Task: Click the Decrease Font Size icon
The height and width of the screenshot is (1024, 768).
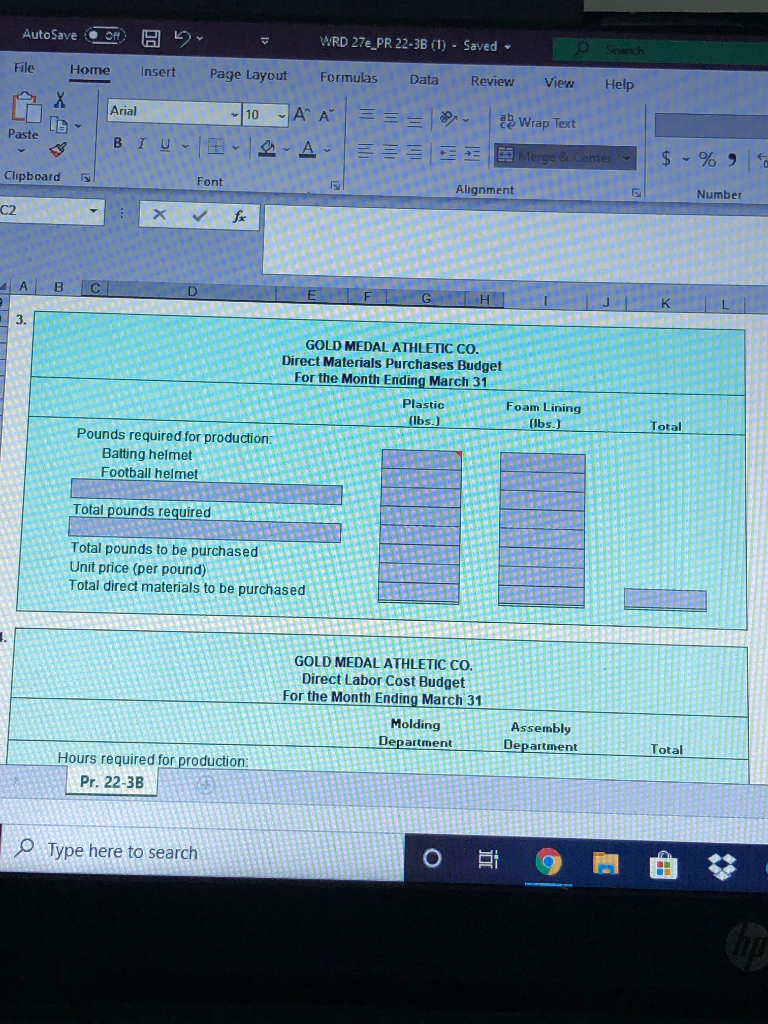Action: 326,116
